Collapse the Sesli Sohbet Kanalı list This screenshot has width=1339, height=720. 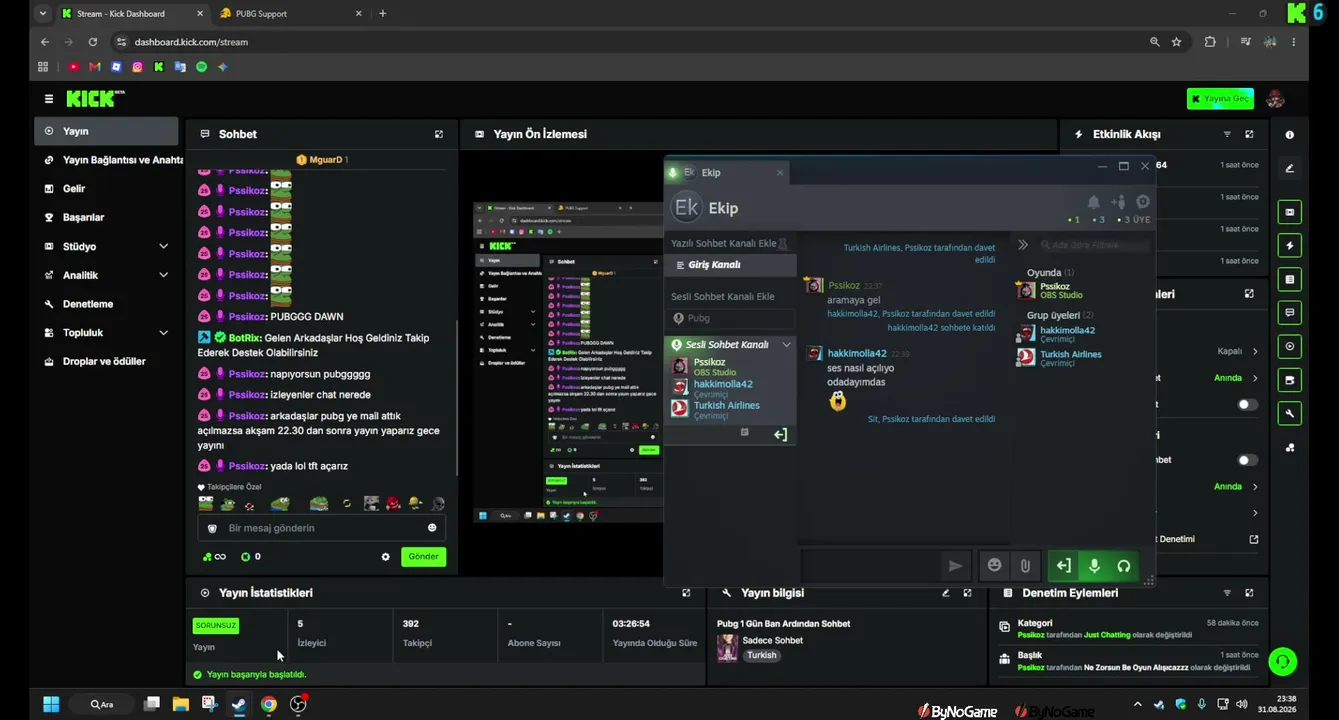click(786, 345)
